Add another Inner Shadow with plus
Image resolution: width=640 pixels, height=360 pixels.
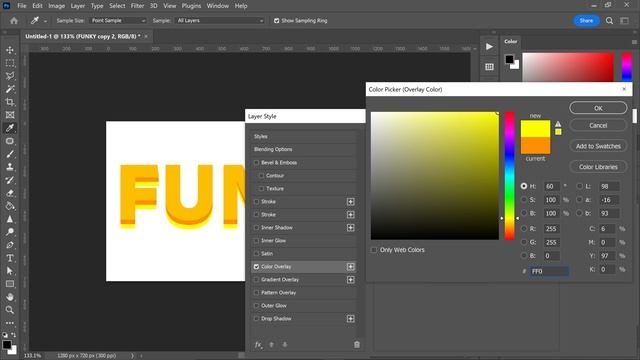[351, 227]
